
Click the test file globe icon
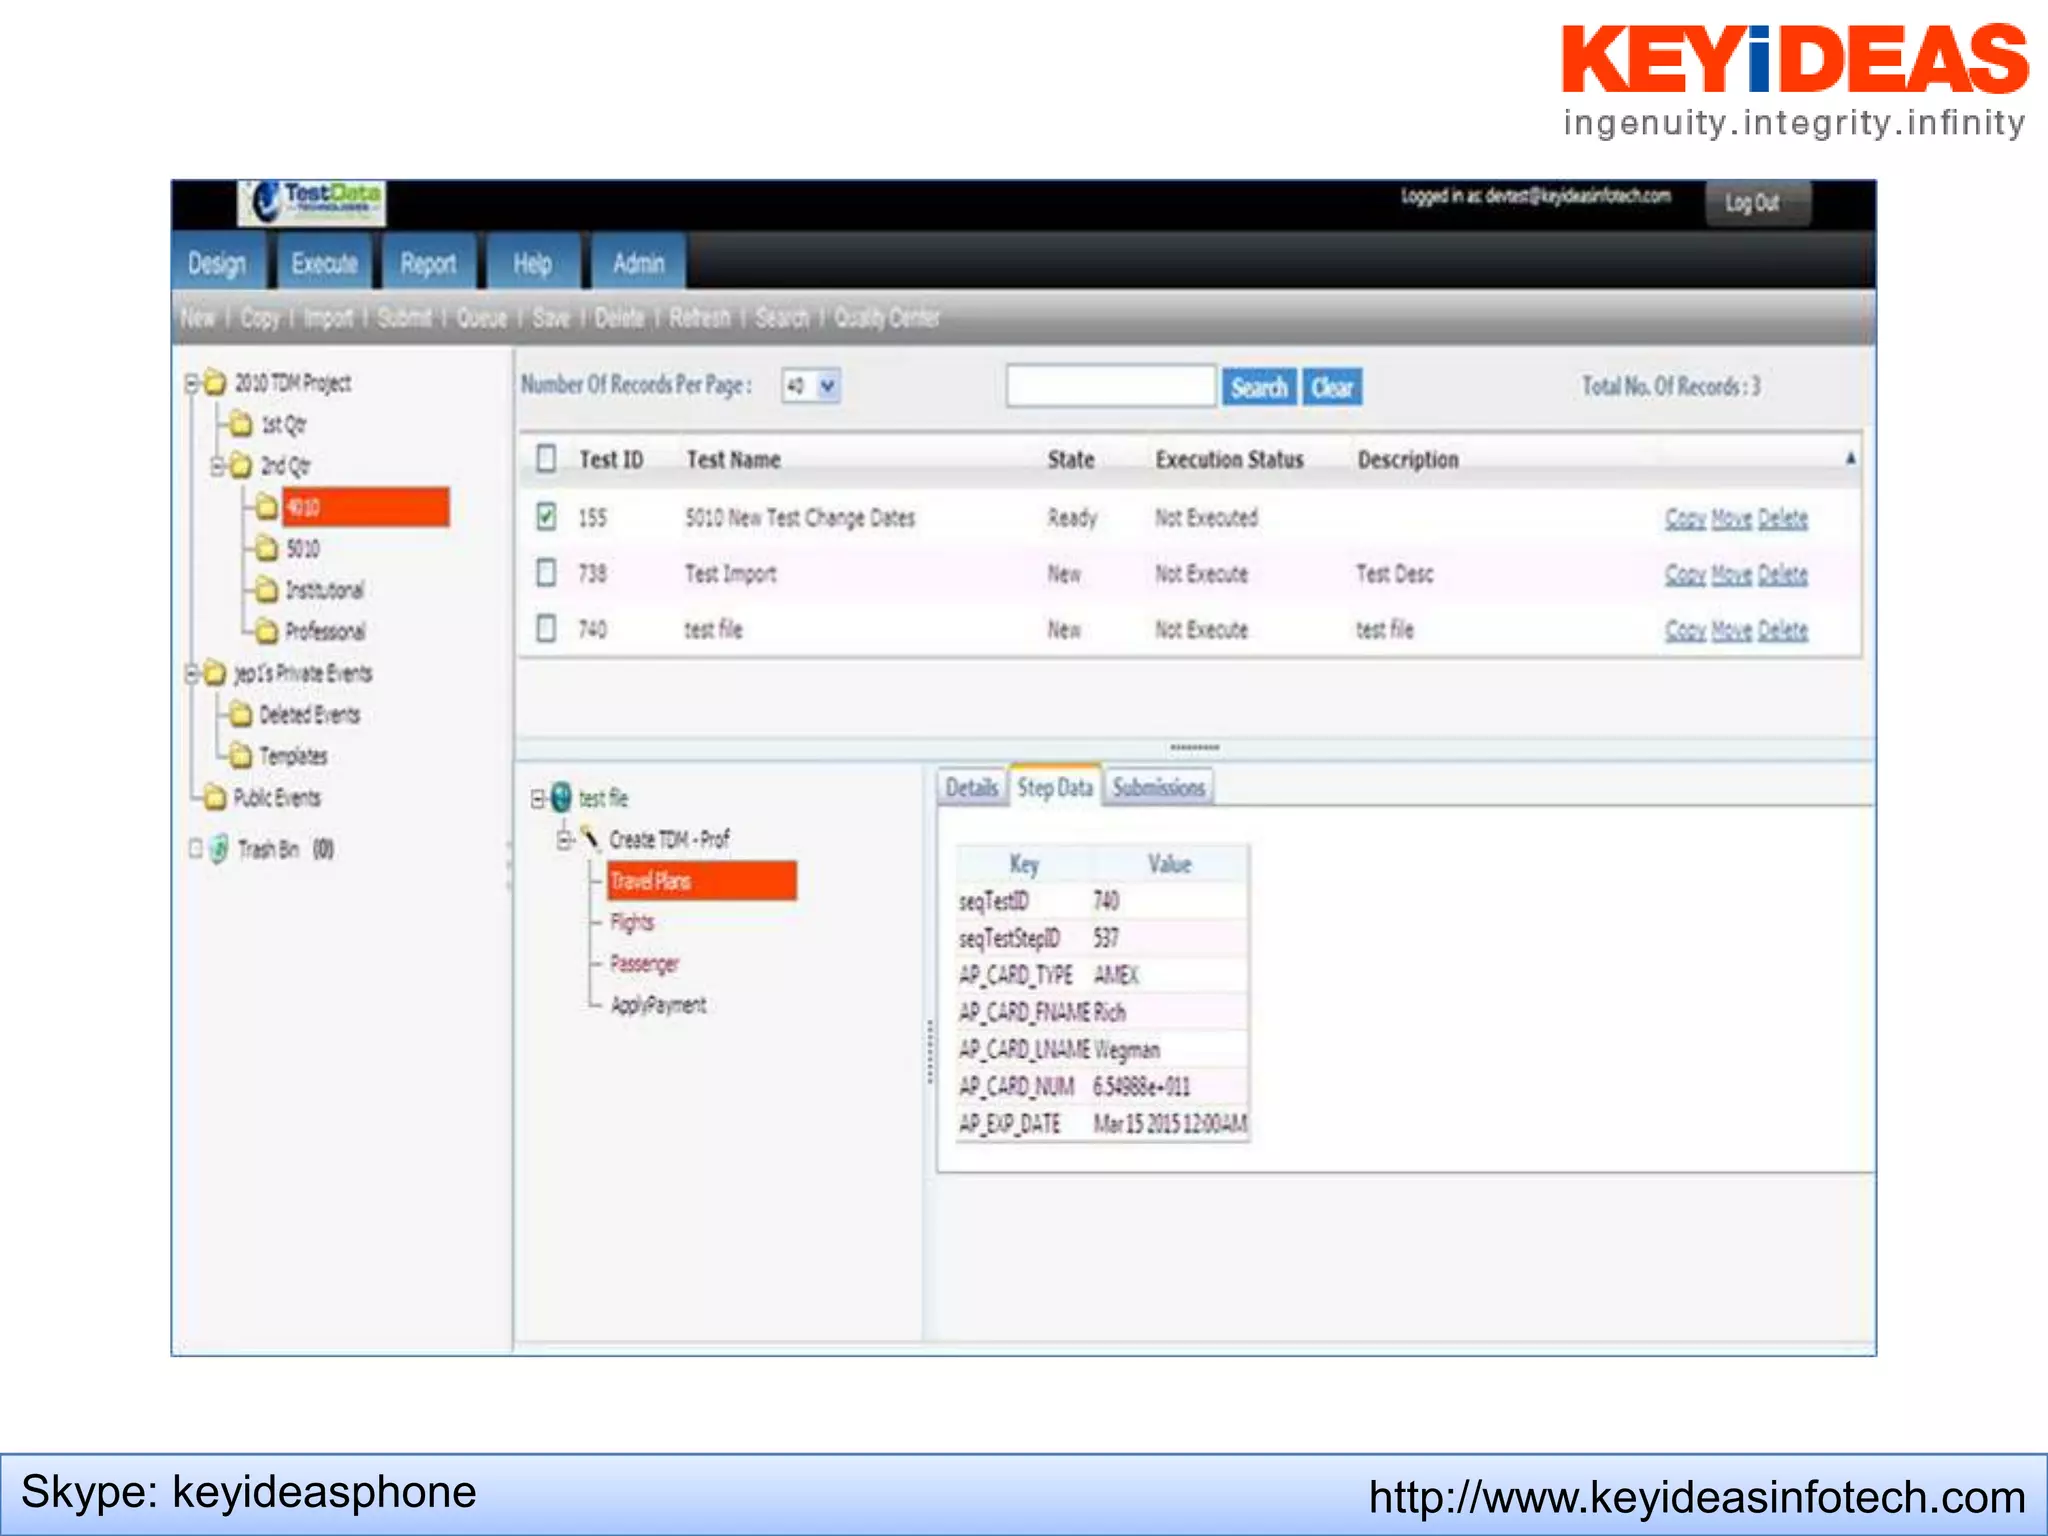(561, 797)
